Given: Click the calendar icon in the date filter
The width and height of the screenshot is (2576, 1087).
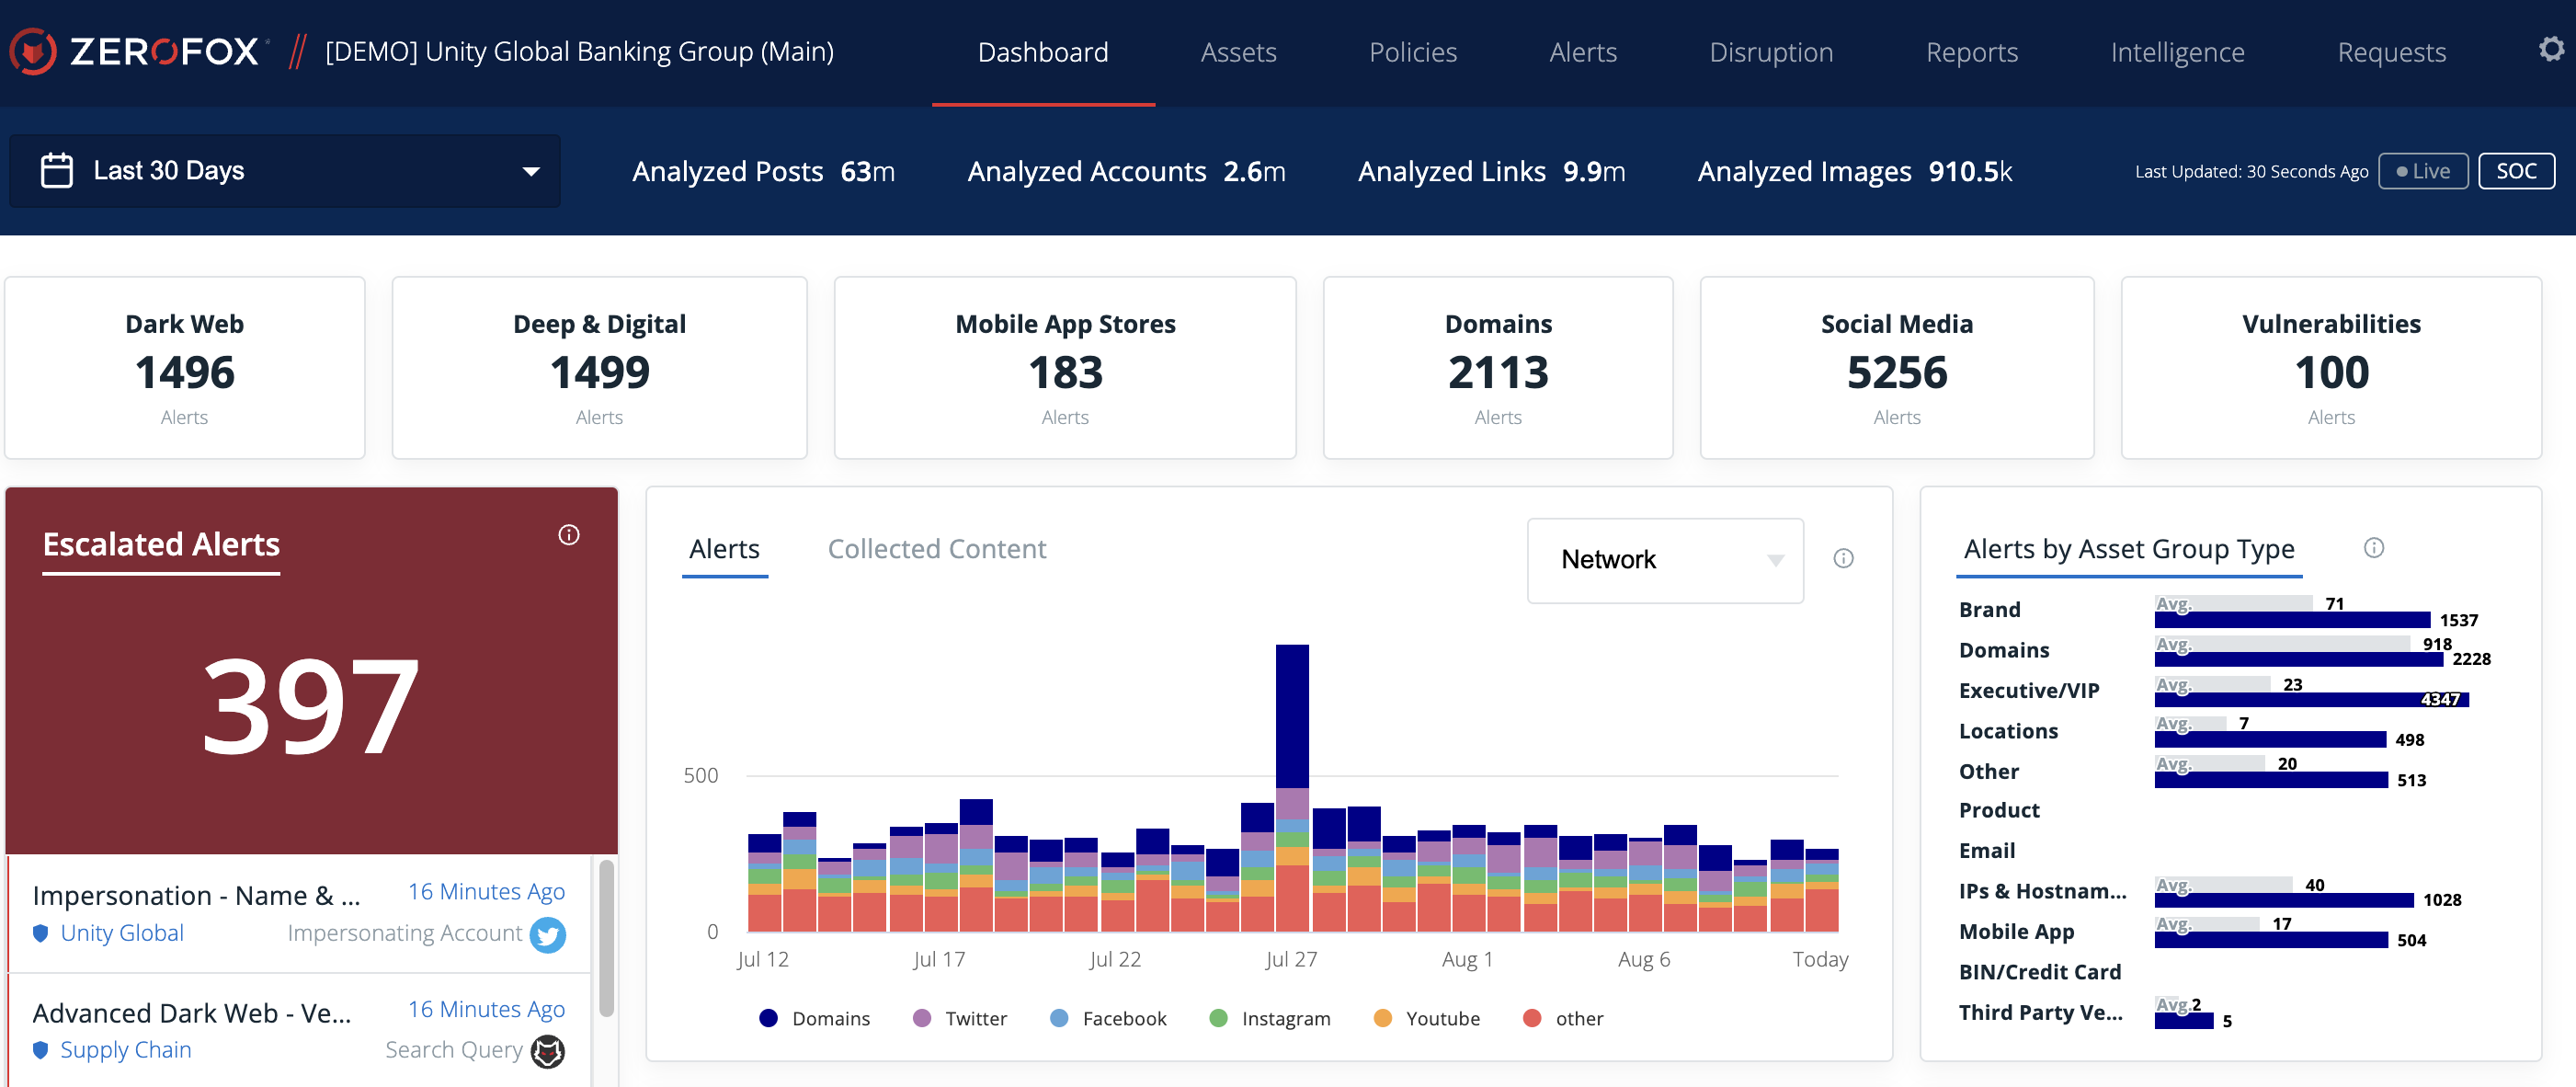Looking at the screenshot, I should [x=56, y=170].
